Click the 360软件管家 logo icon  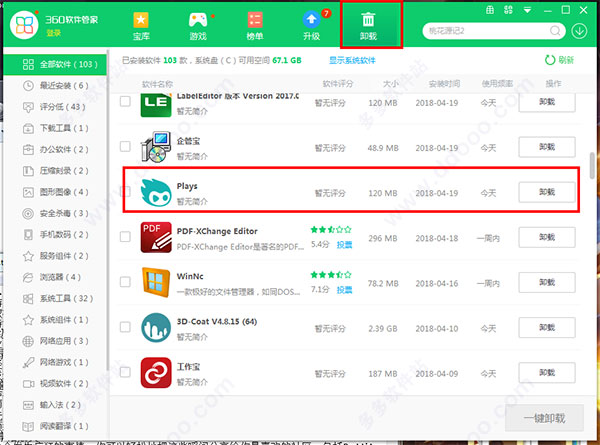coord(24,24)
